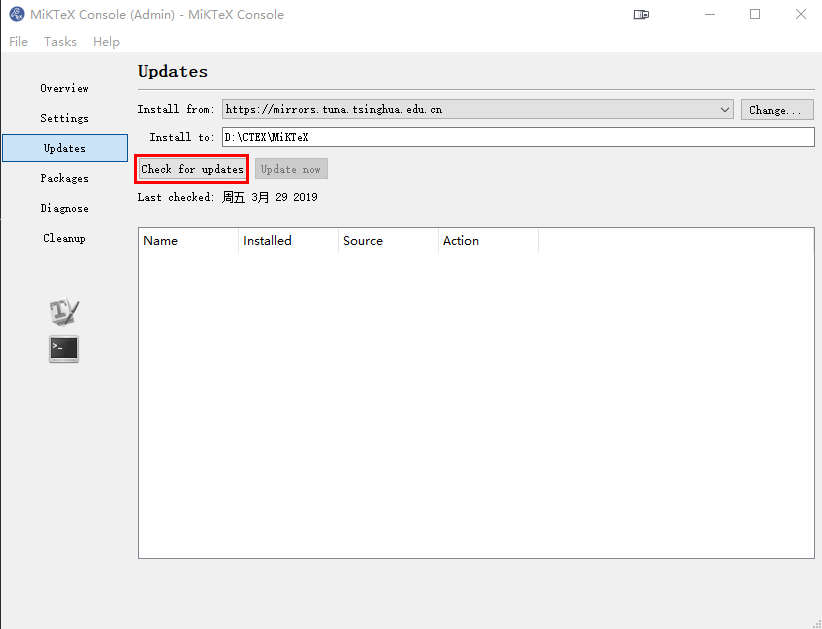Open the Tasks menu
This screenshot has height=629, width=822.
[60, 41]
